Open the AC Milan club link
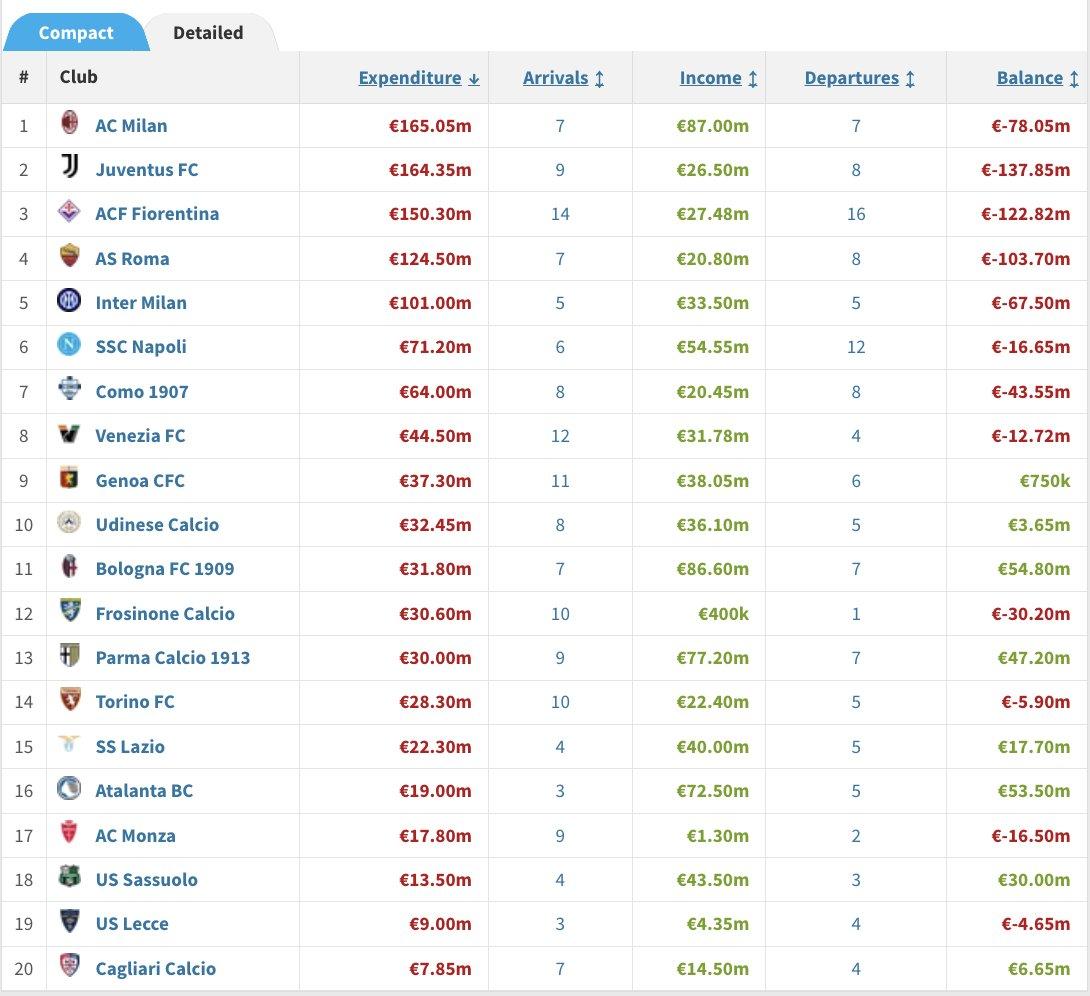This screenshot has width=1090, height=996. pyautogui.click(x=131, y=126)
